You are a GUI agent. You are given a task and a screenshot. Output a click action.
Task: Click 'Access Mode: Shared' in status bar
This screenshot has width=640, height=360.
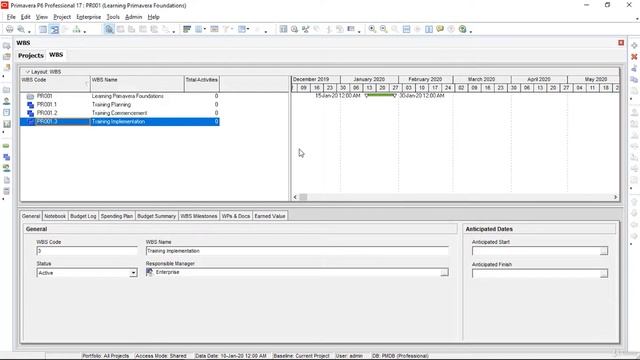click(161, 356)
